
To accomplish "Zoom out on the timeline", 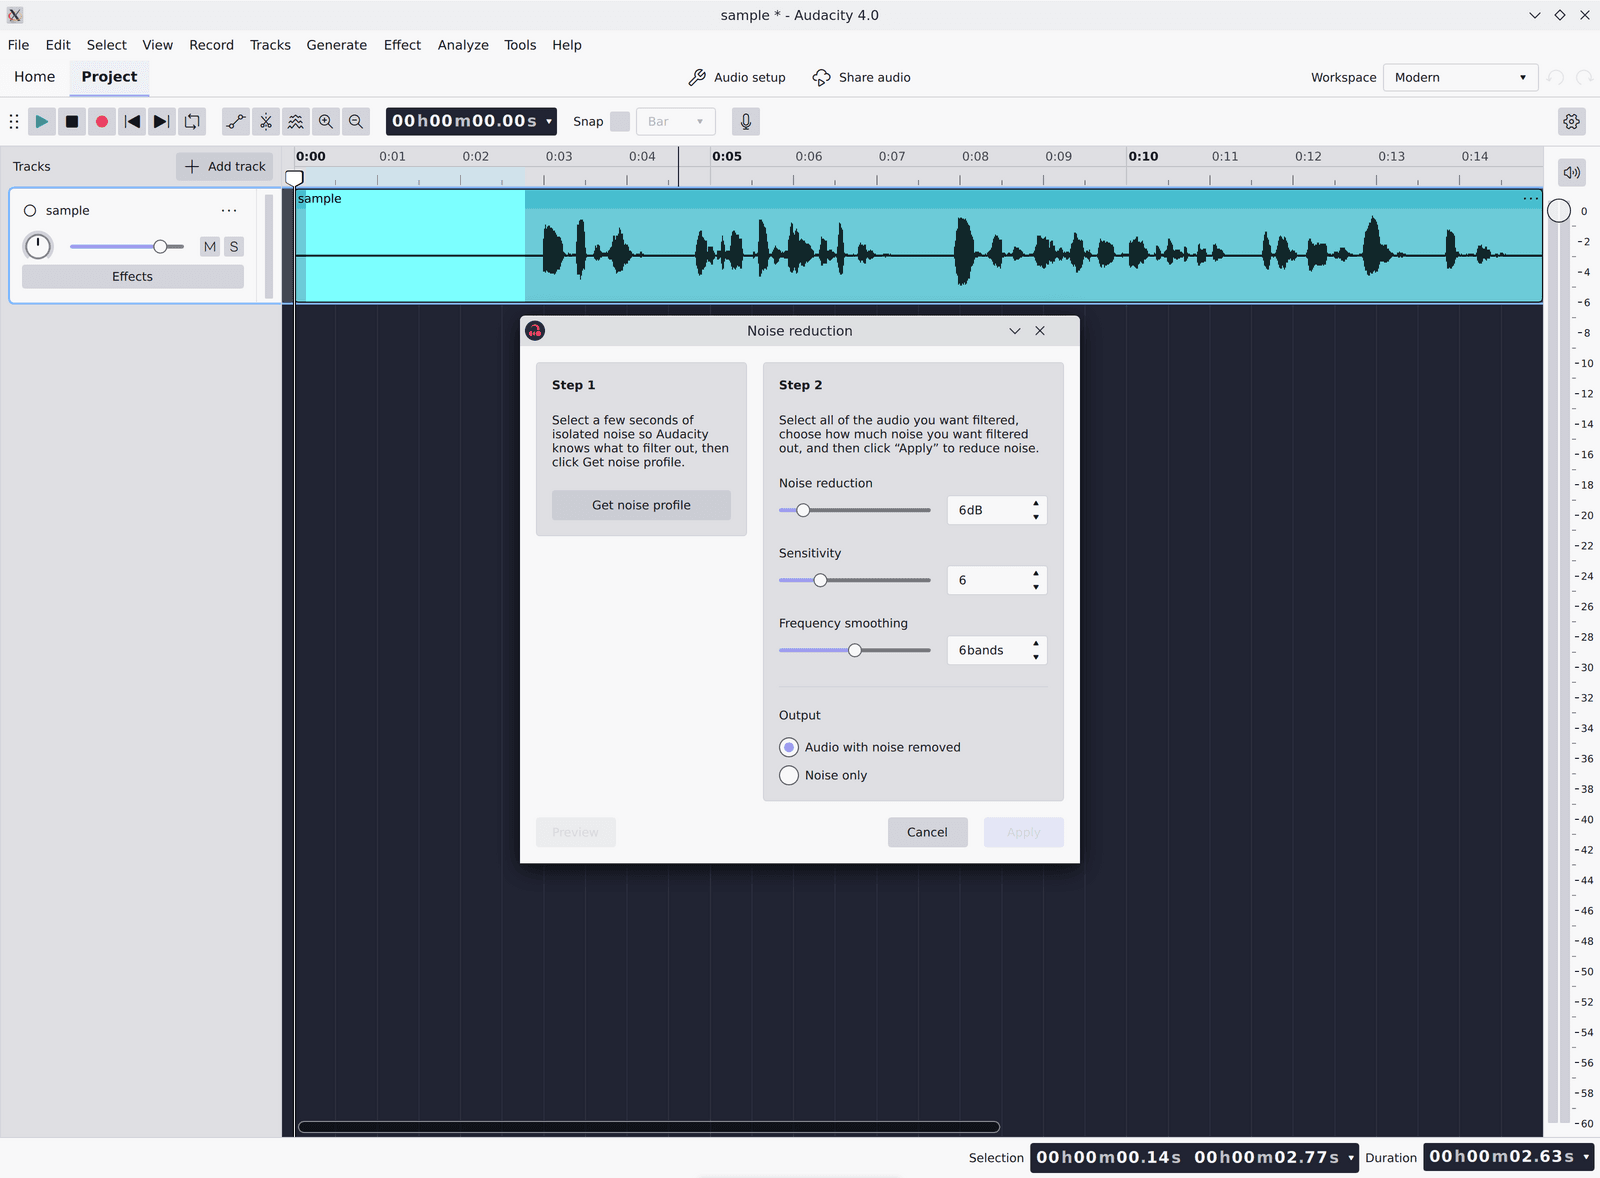I will [x=356, y=122].
